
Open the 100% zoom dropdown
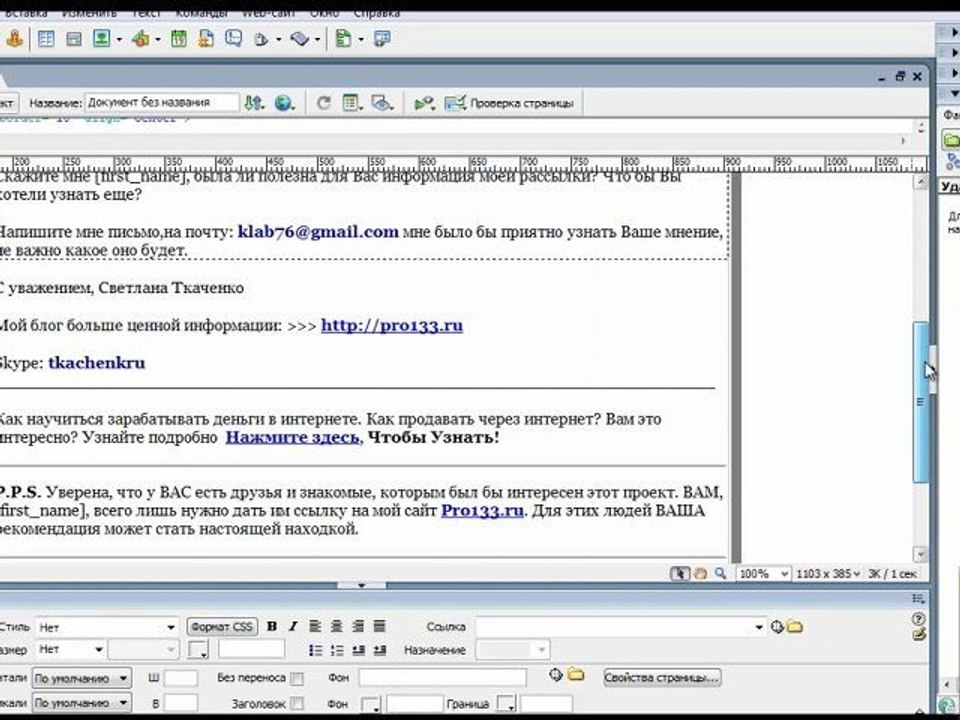(x=763, y=574)
